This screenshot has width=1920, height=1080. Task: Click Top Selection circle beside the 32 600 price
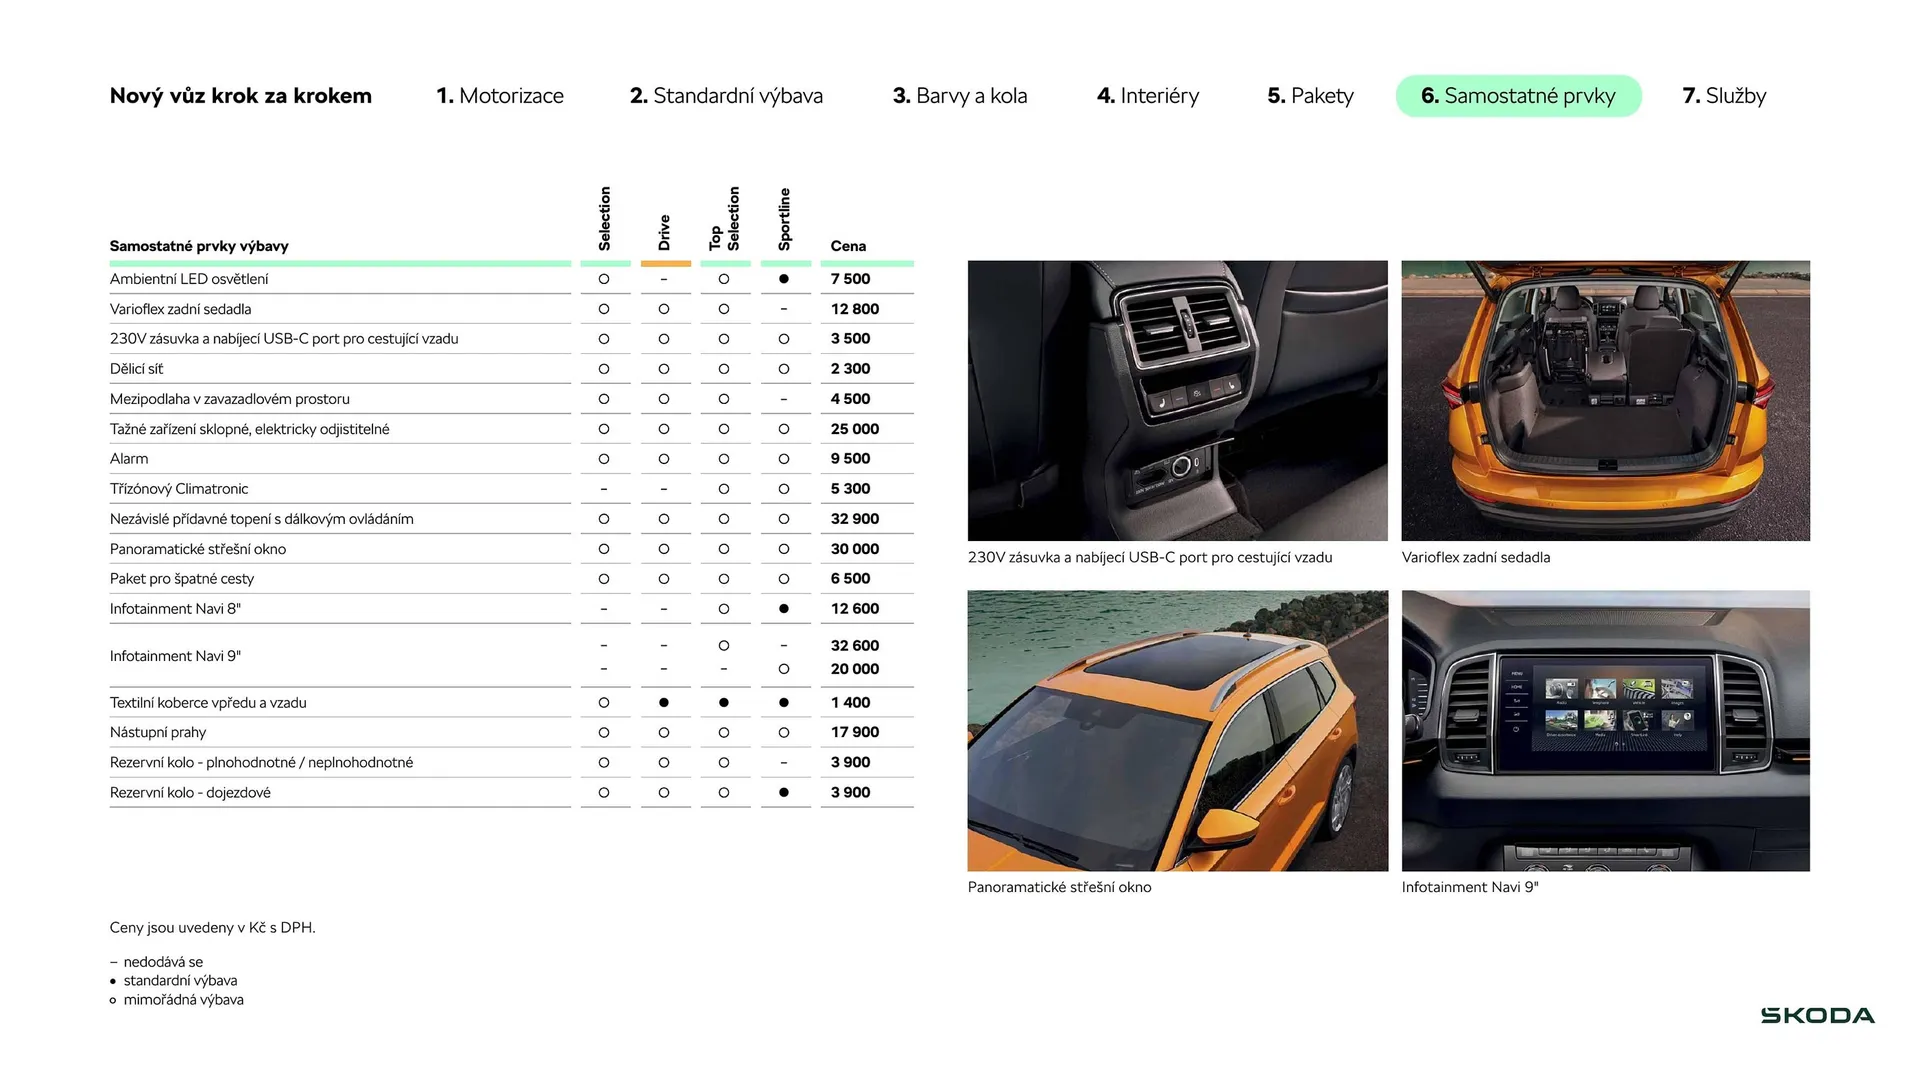coord(724,646)
